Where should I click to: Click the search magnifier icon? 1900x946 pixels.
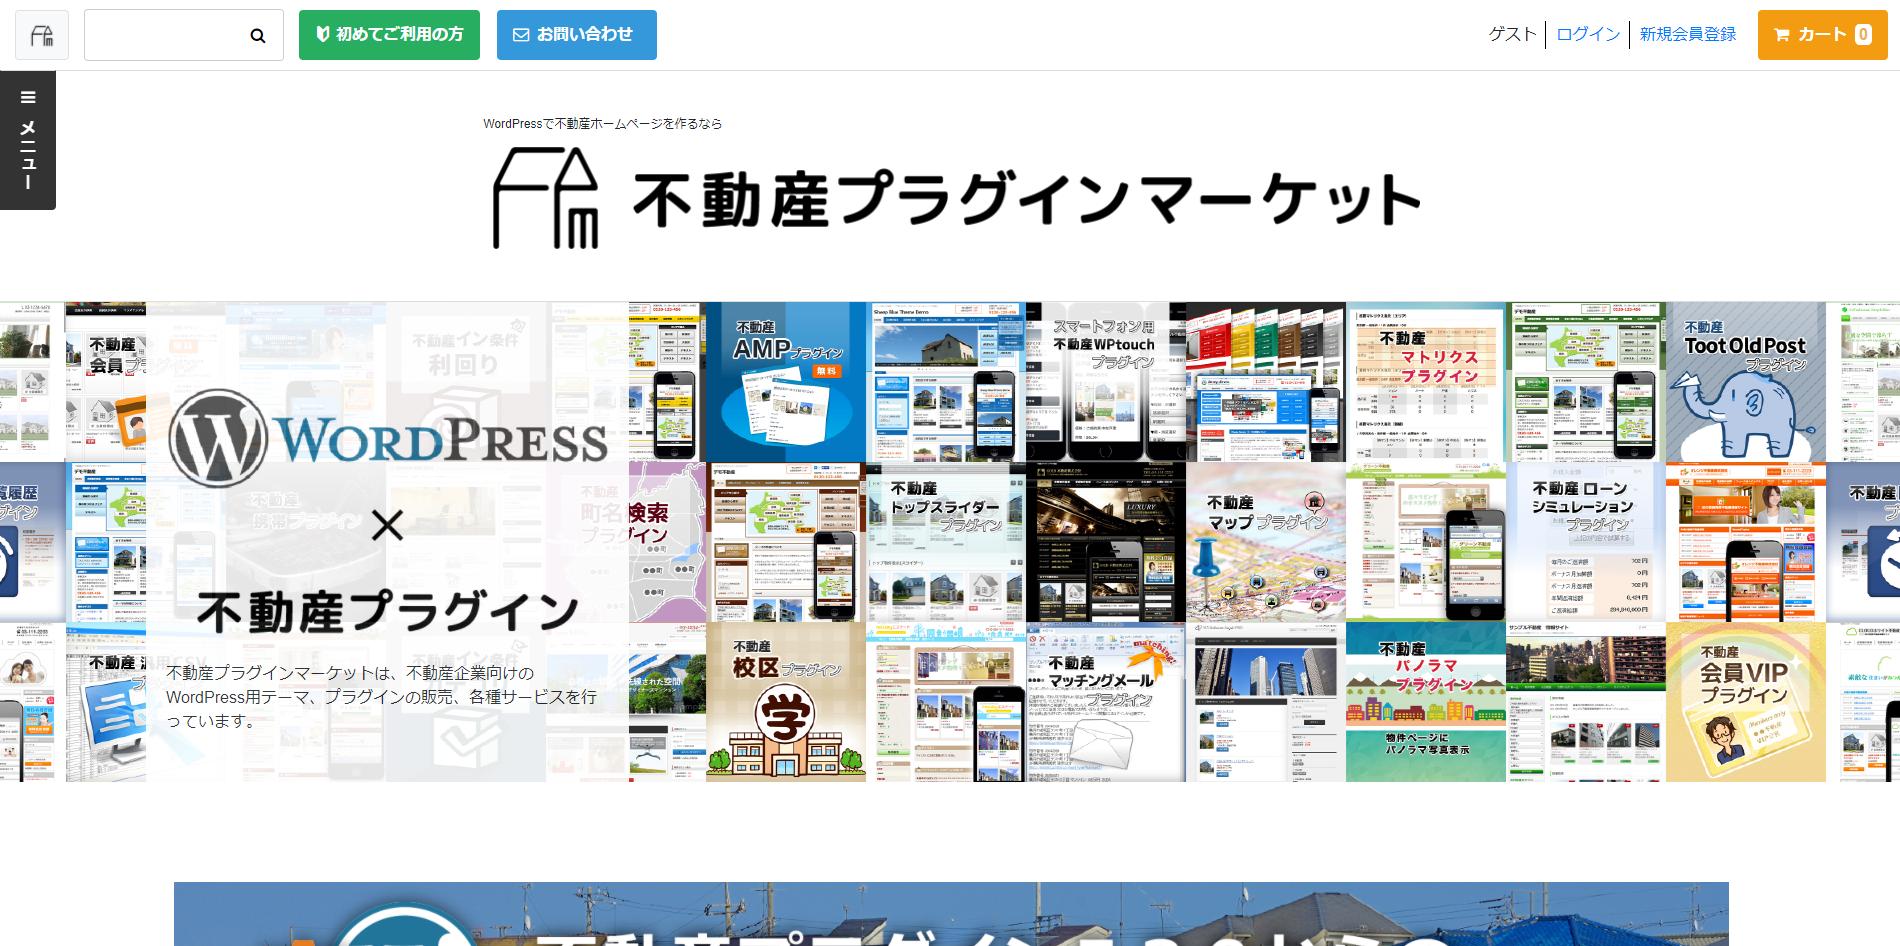click(258, 36)
